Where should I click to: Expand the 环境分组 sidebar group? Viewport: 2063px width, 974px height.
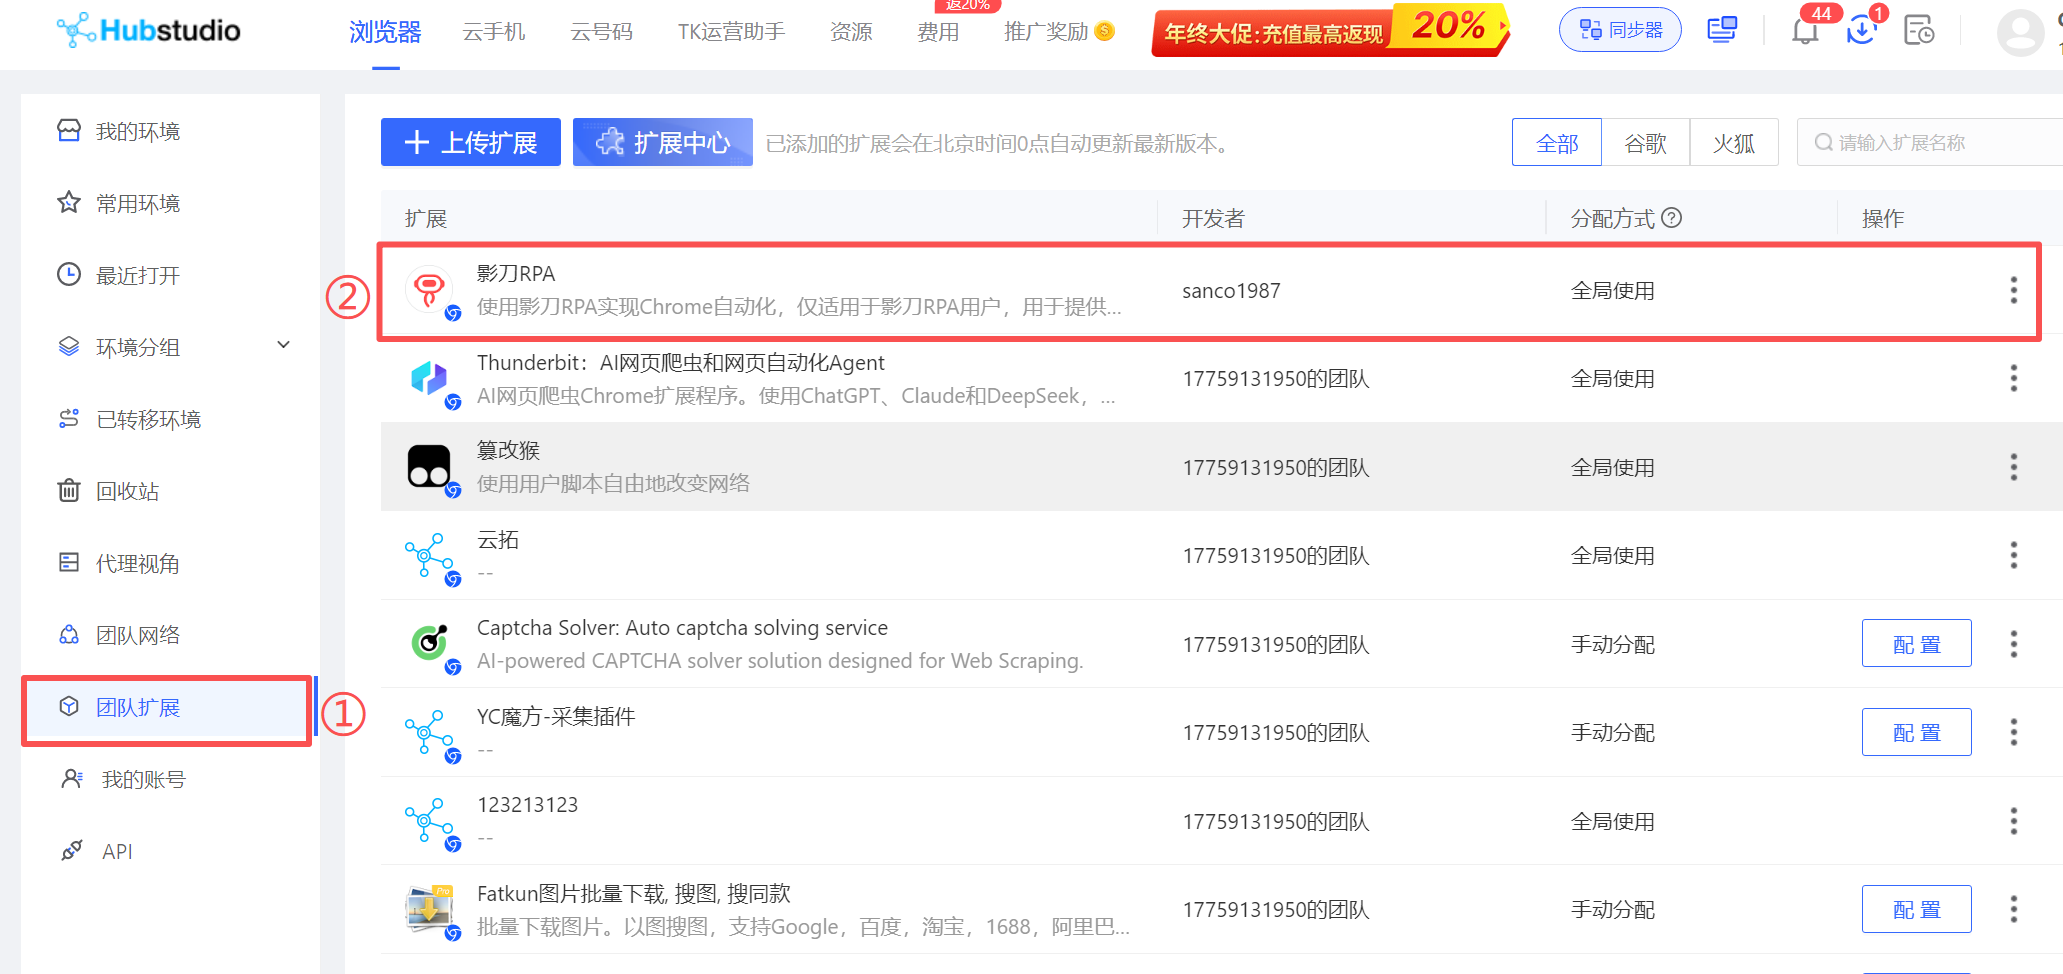click(283, 345)
